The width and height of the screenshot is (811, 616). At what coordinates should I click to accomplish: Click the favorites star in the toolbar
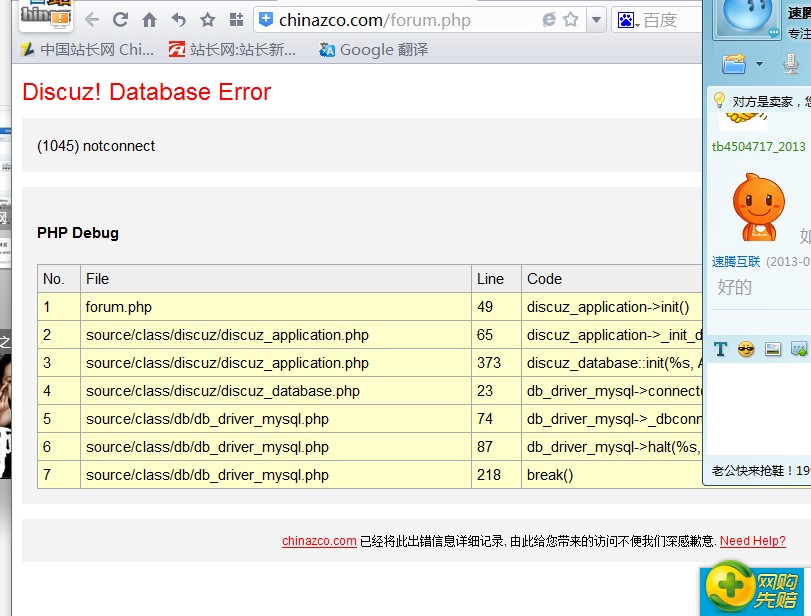208,20
